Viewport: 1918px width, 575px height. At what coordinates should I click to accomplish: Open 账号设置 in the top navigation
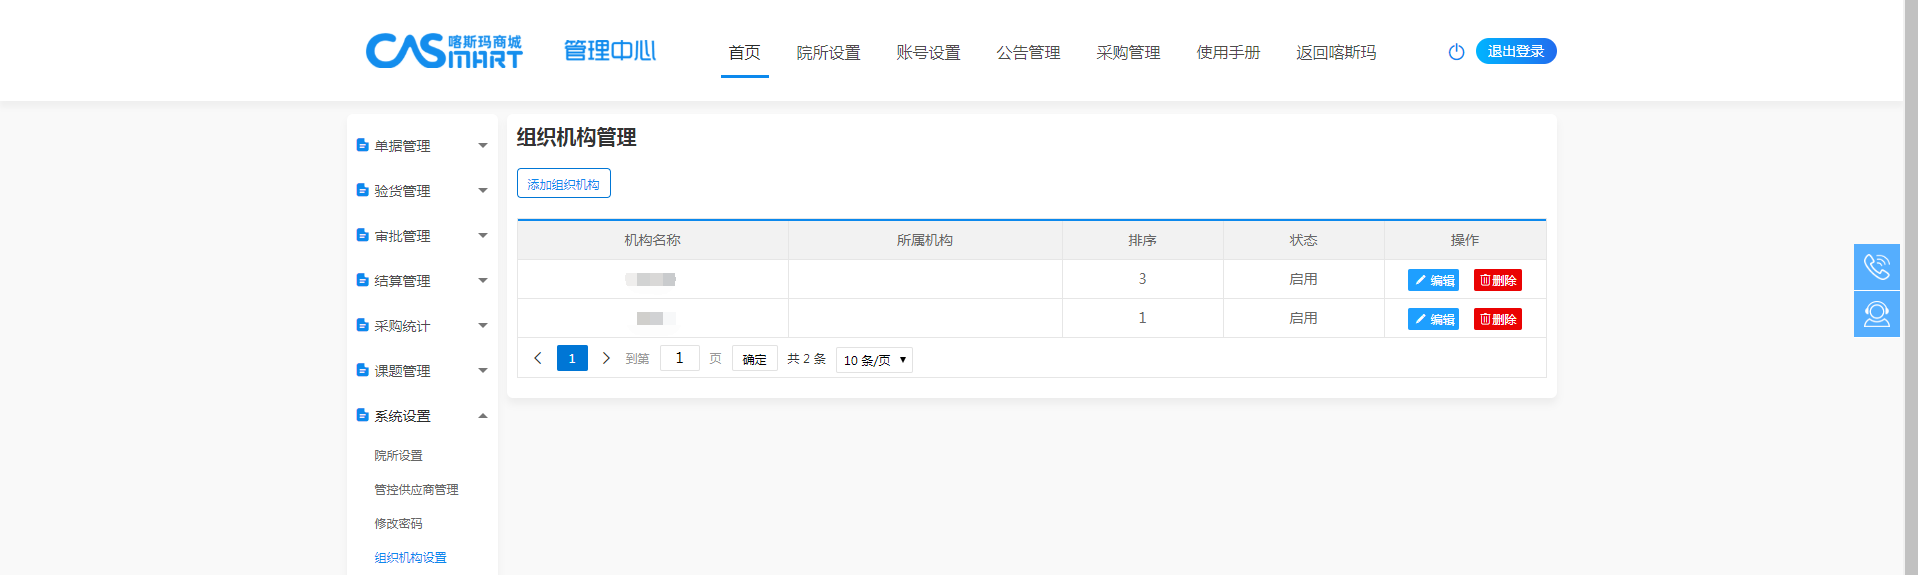pos(928,53)
